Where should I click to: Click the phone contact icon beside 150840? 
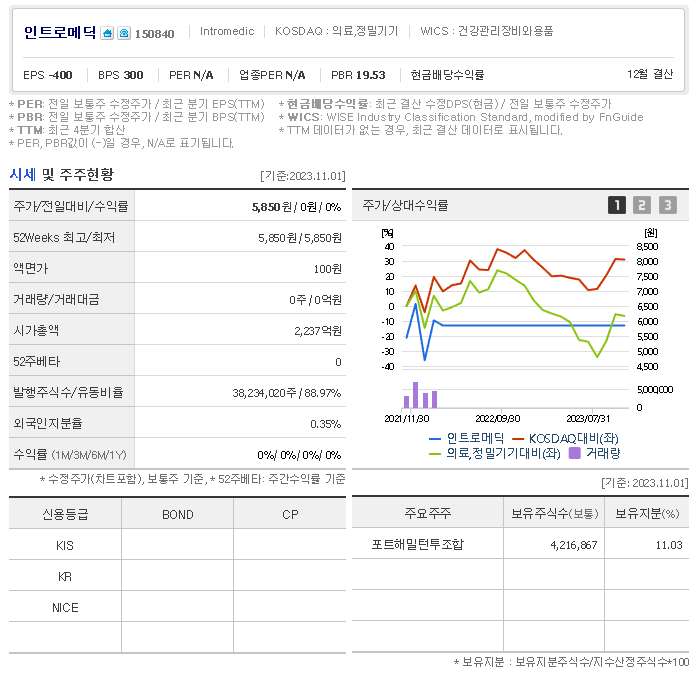coord(124,33)
